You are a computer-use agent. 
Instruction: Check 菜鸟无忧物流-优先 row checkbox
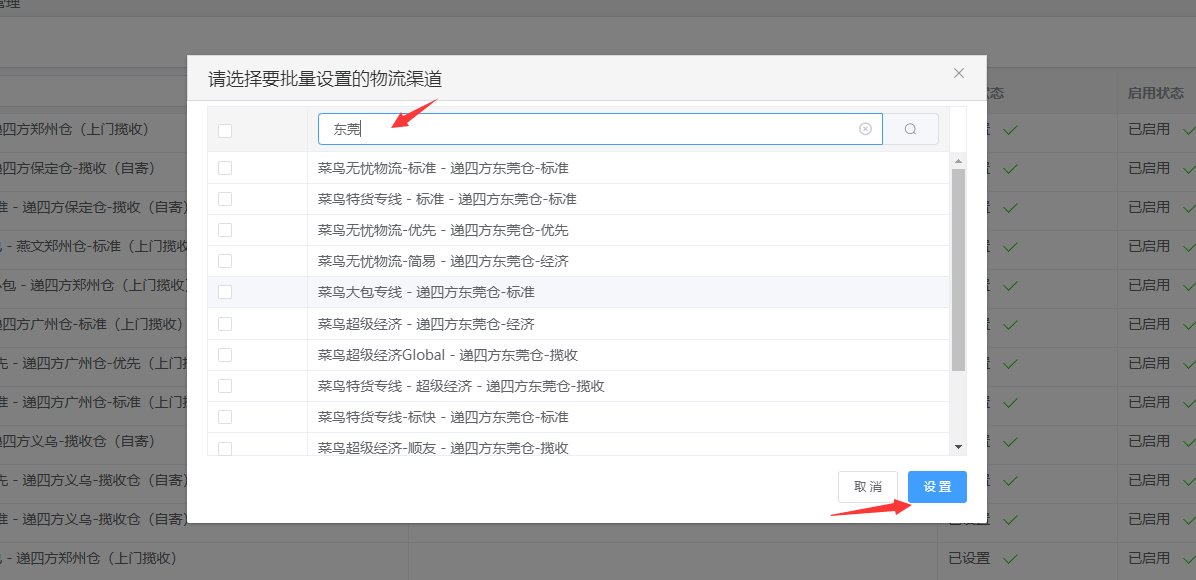tap(225, 230)
